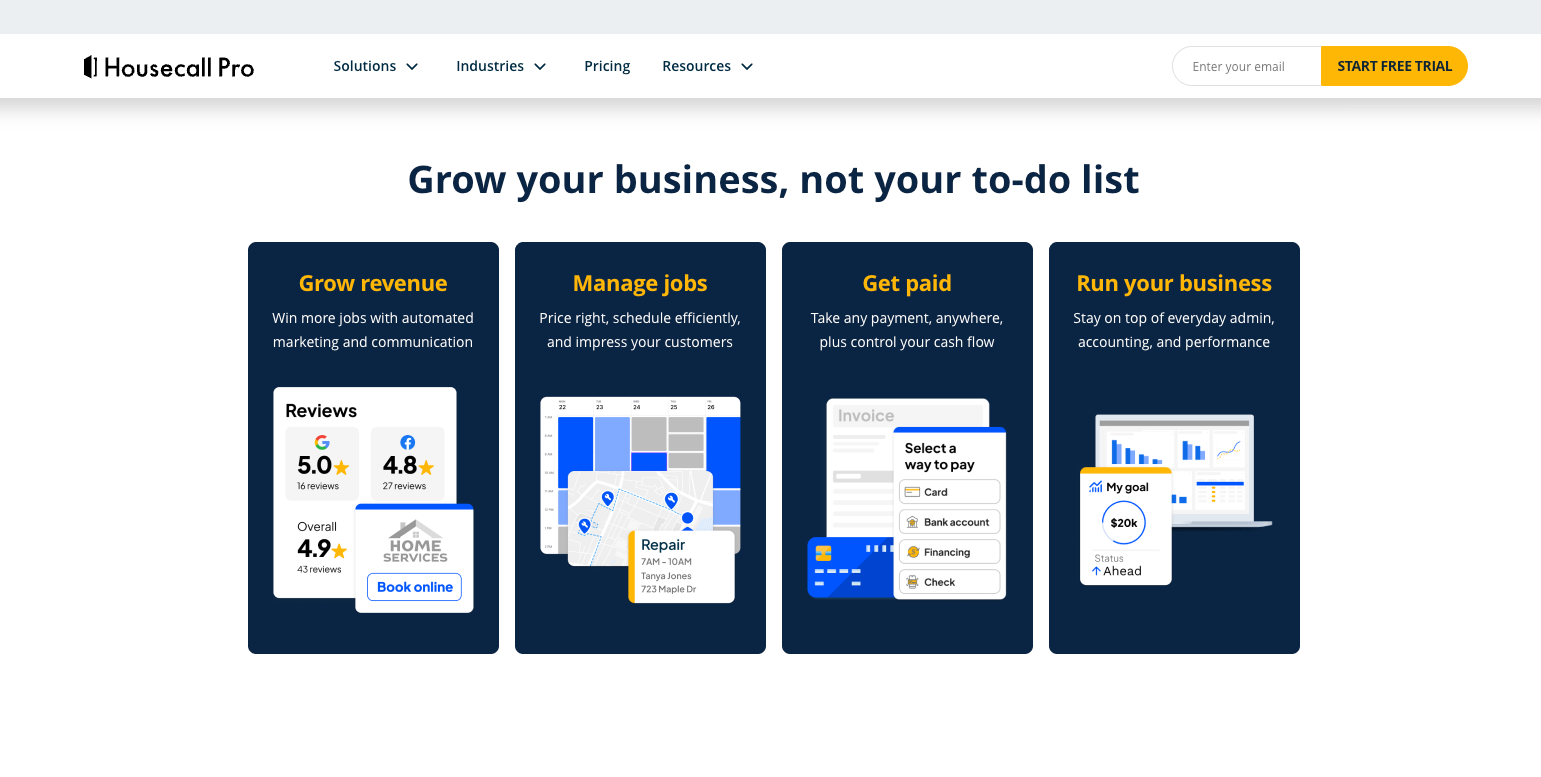Open the Manage jobs heading
Screen dimensions: 1541x777
(x=640, y=283)
